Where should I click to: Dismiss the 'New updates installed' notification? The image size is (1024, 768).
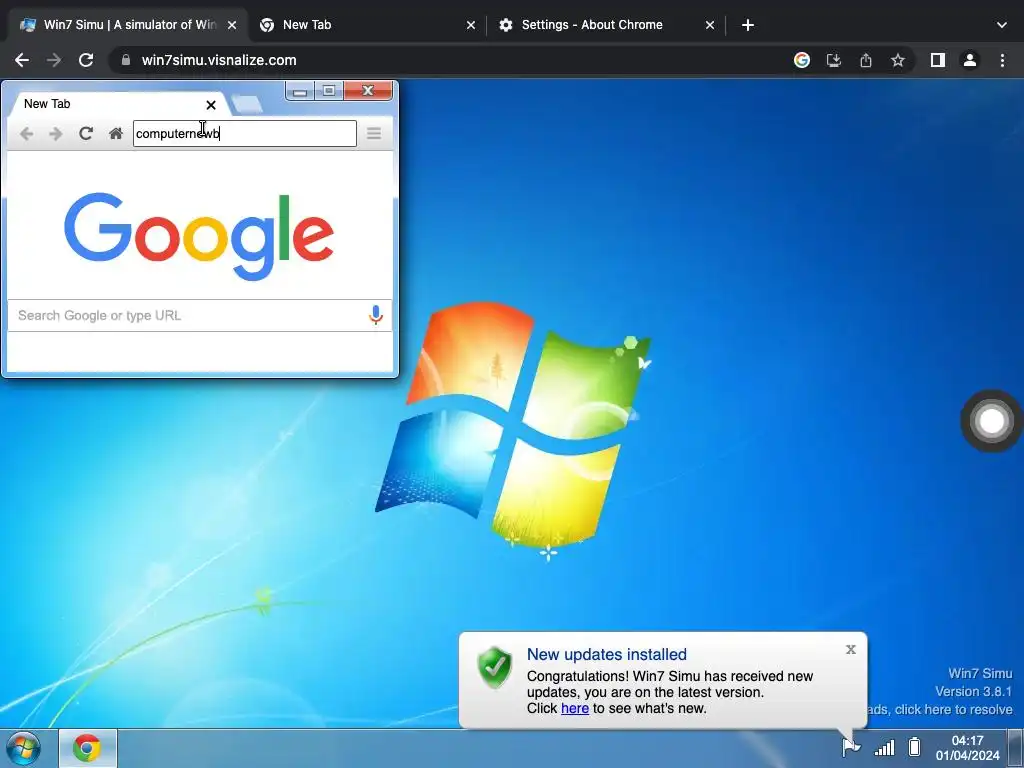[850, 649]
